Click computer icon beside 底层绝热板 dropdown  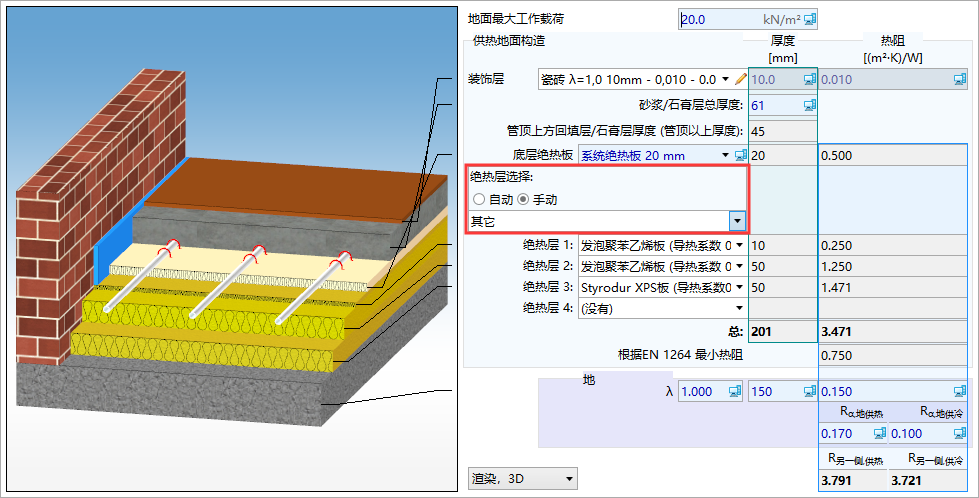(x=741, y=155)
